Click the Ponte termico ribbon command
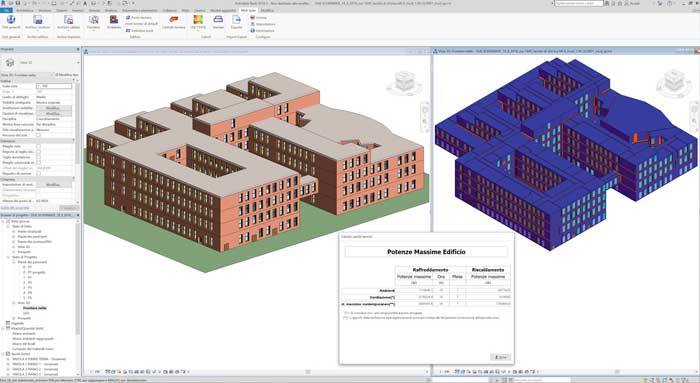The width and height of the screenshot is (700, 383). pos(139,17)
